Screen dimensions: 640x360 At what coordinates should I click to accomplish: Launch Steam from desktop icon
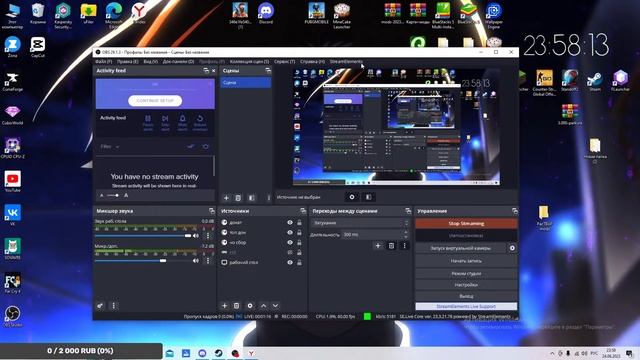[595, 81]
